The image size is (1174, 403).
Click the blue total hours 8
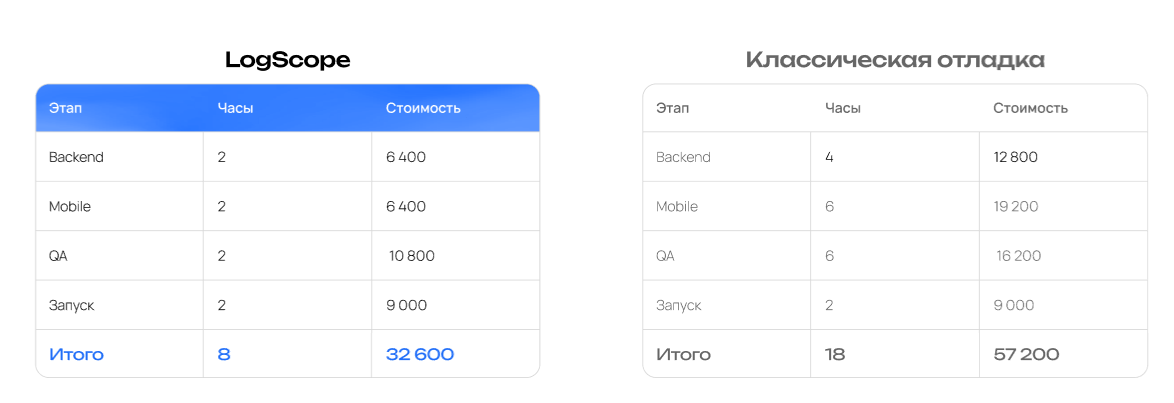[224, 354]
